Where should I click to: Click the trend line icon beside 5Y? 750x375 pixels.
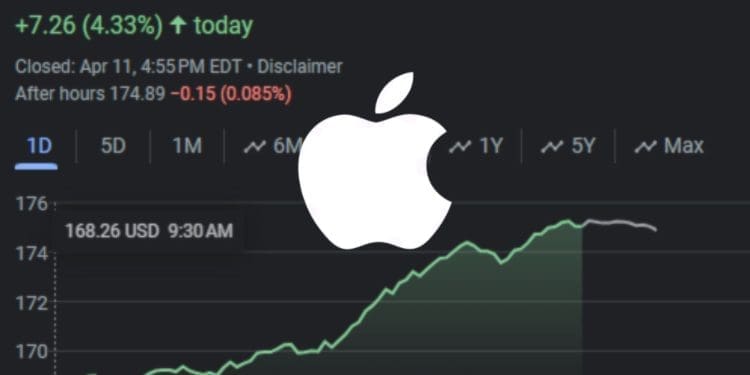[x=552, y=147]
